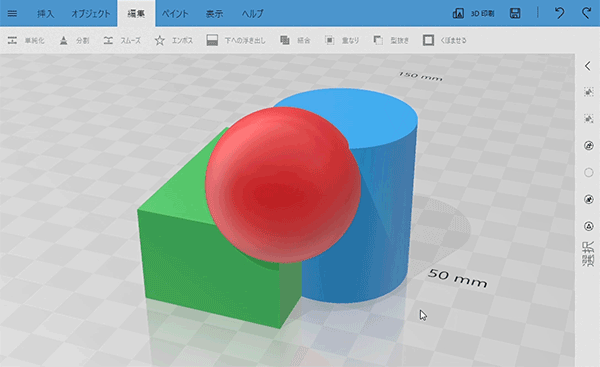The width and height of the screenshot is (600, 367).
Task: Open the hamburger menu
Action: (12, 13)
